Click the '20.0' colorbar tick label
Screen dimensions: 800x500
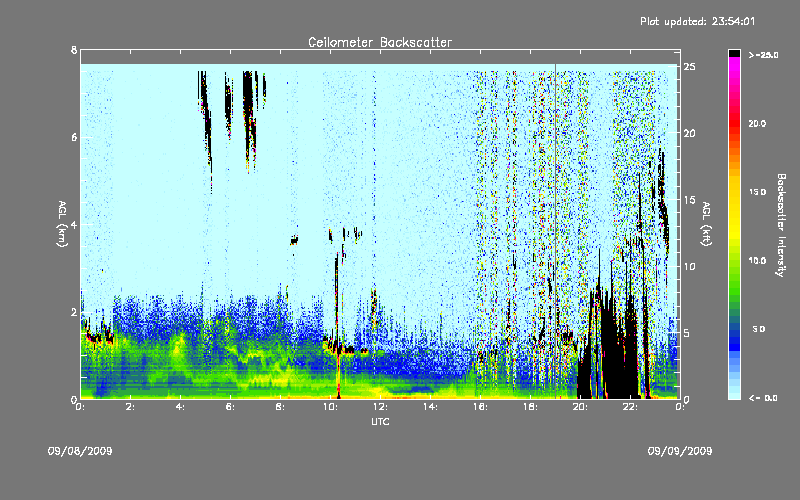[x=757, y=123]
